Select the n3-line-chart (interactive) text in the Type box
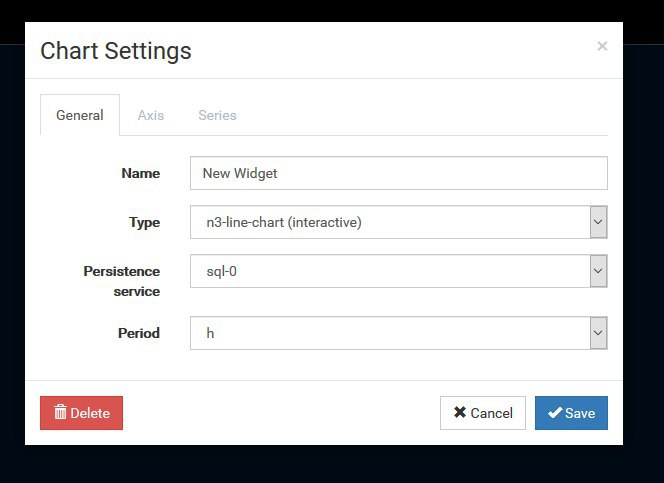 (x=284, y=222)
